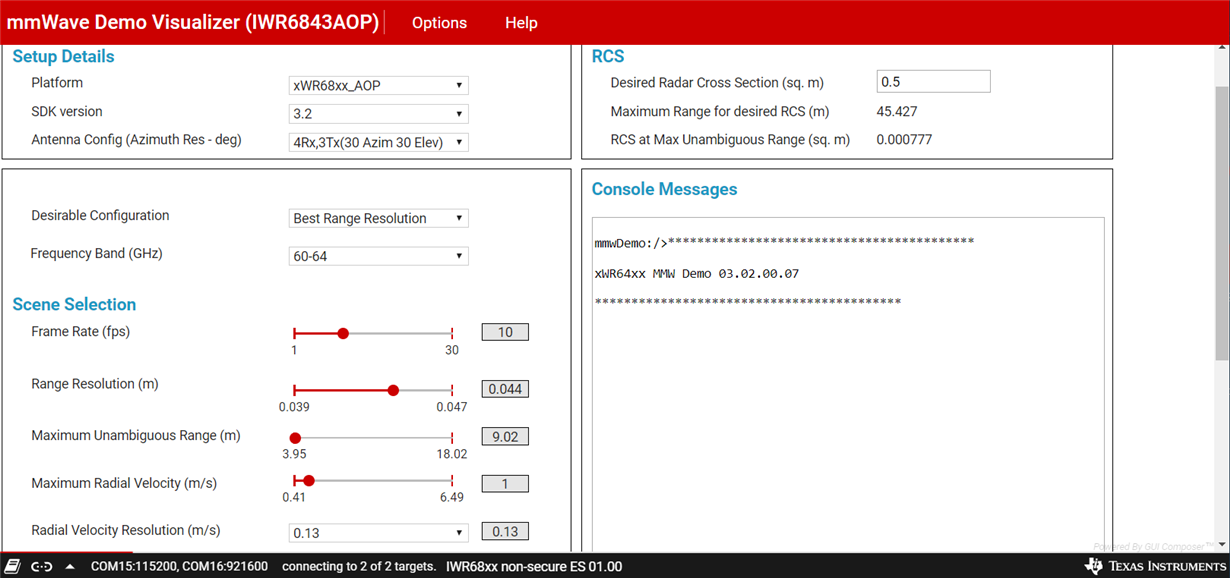Click the IWR68xx non-secure ES 01.00 text
Screen dimensions: 1230x578
534,566
